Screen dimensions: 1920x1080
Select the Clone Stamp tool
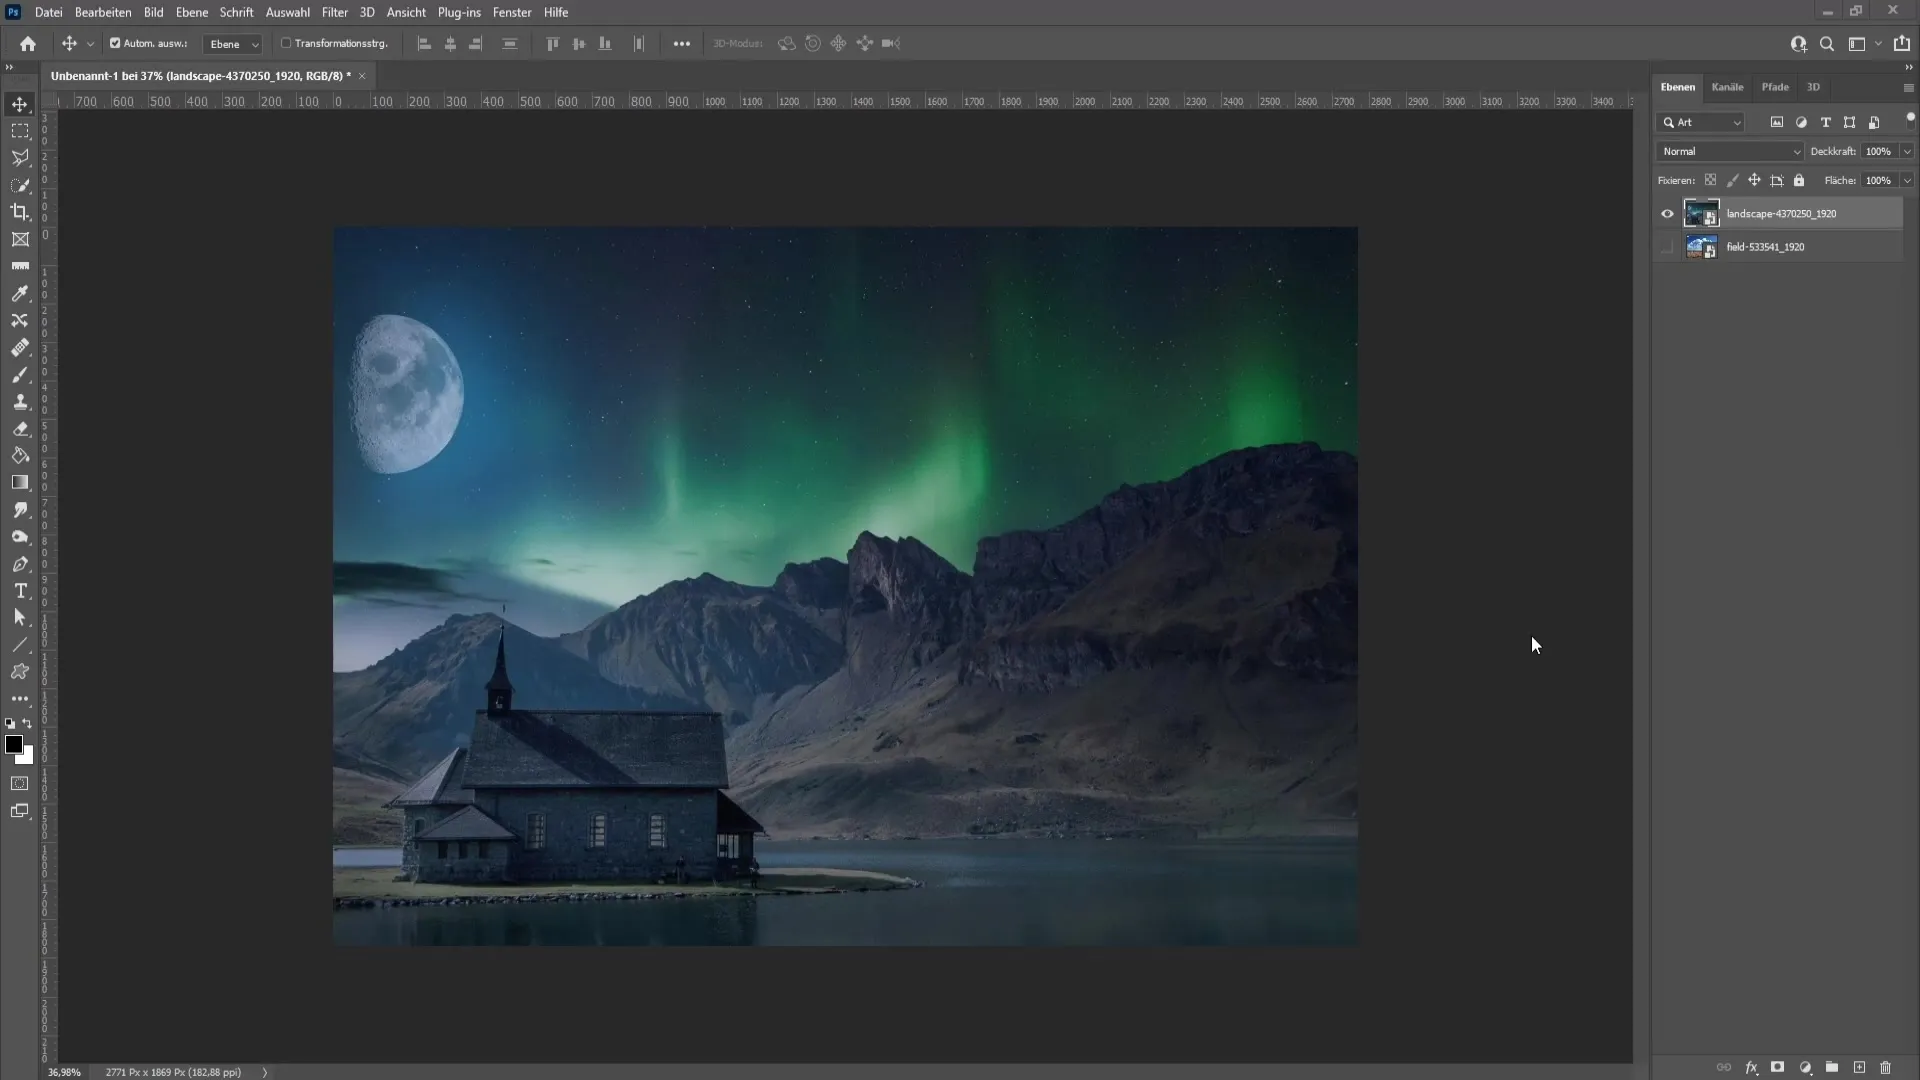(20, 402)
